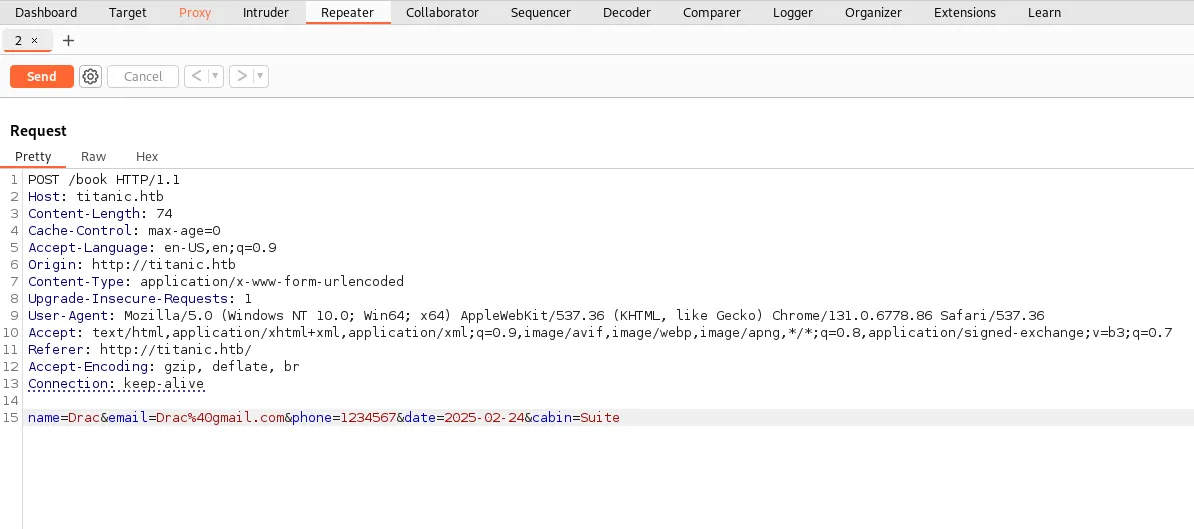1194x529 pixels.
Task: Click the date=2025-02-24 parameter
Action: click(464, 417)
